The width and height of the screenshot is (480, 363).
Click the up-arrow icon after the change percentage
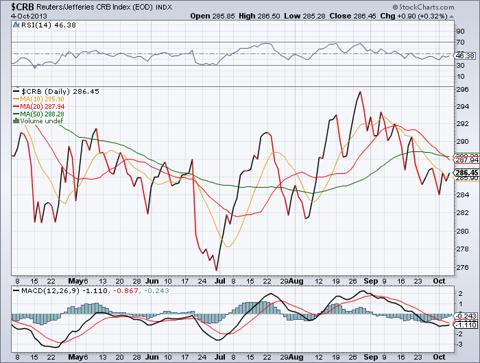point(452,16)
